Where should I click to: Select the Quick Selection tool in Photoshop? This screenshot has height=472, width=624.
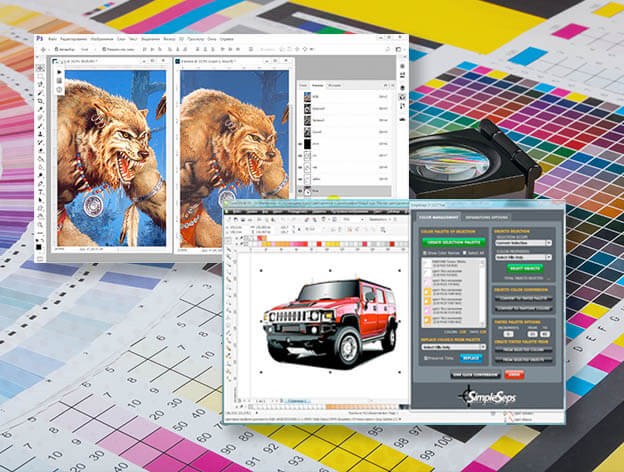pos(40,93)
